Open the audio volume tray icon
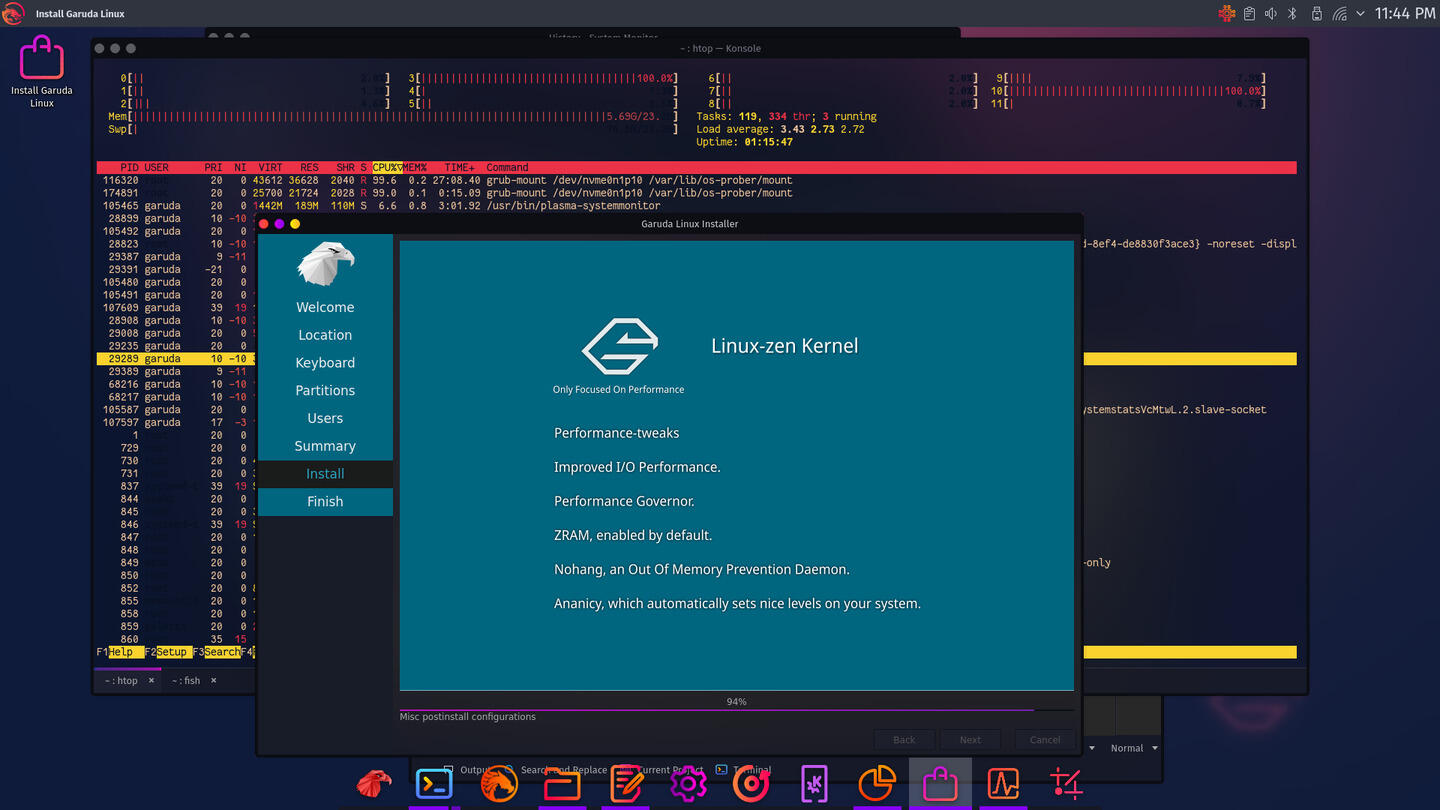The image size is (1440, 810). click(x=1271, y=14)
